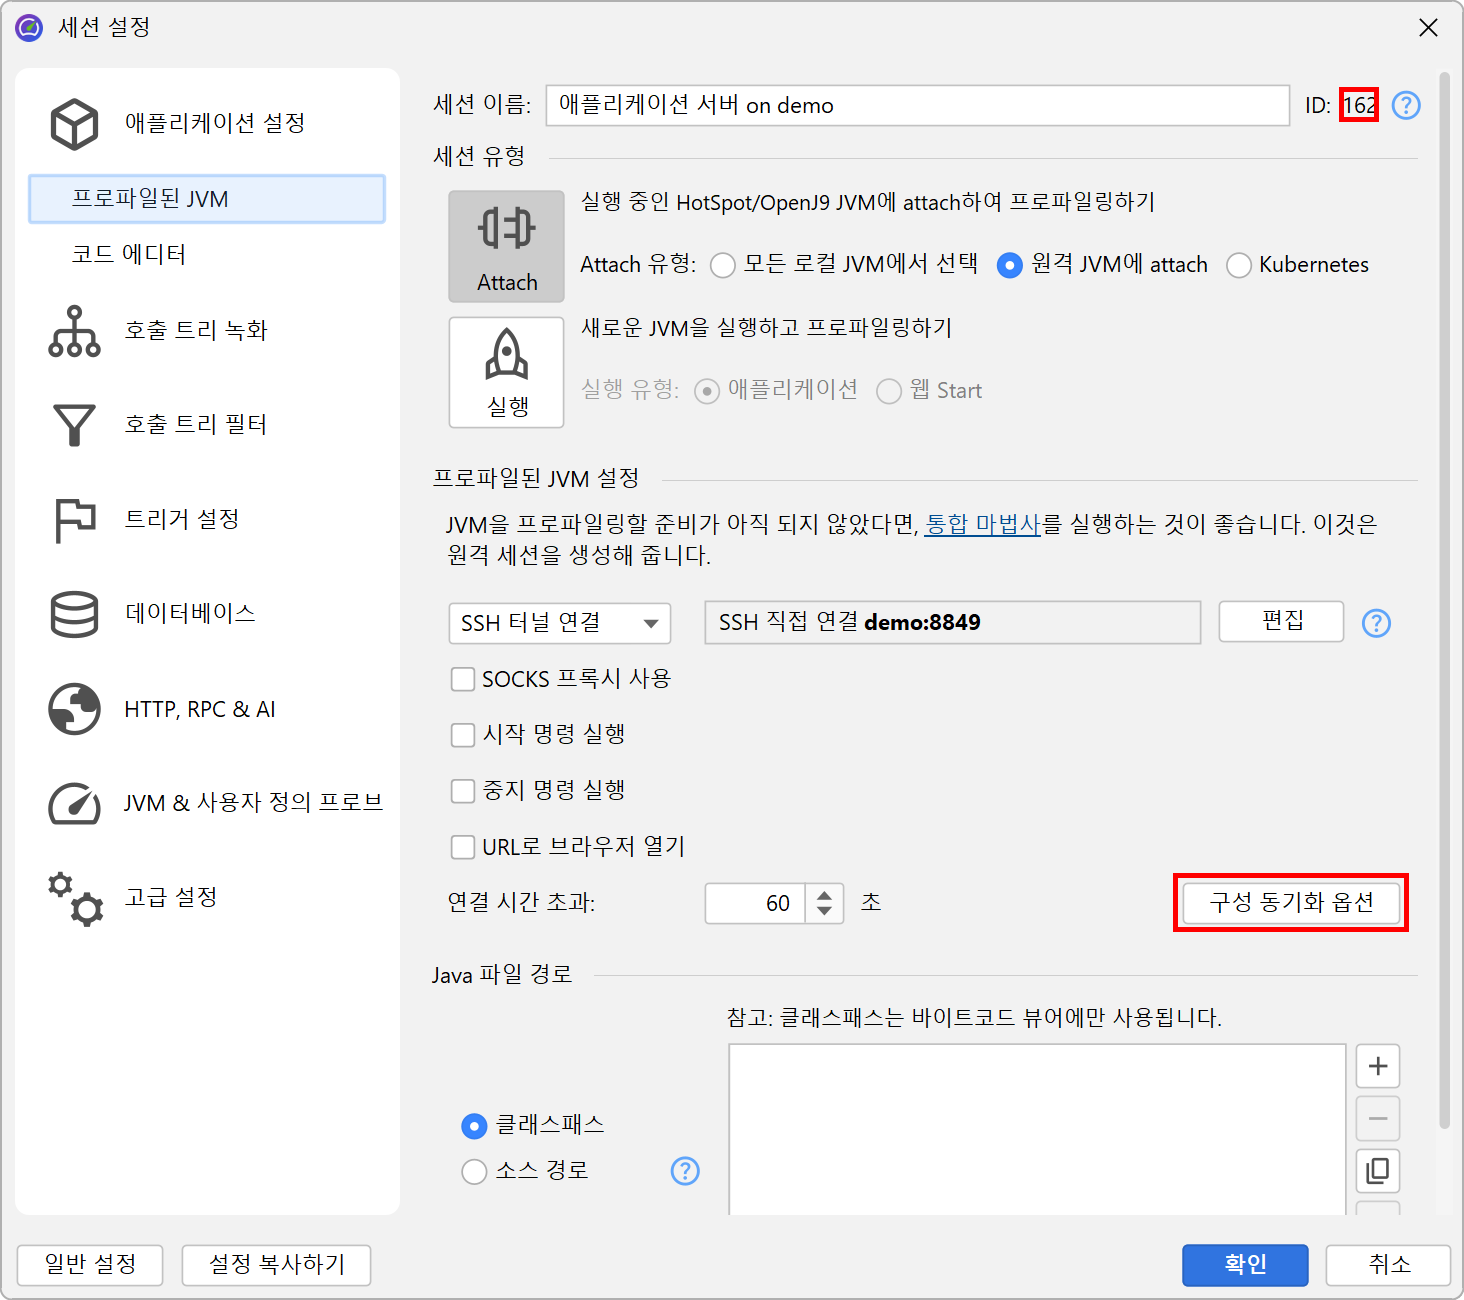
Task: Confirm with the 확인 button
Action: click(x=1245, y=1265)
